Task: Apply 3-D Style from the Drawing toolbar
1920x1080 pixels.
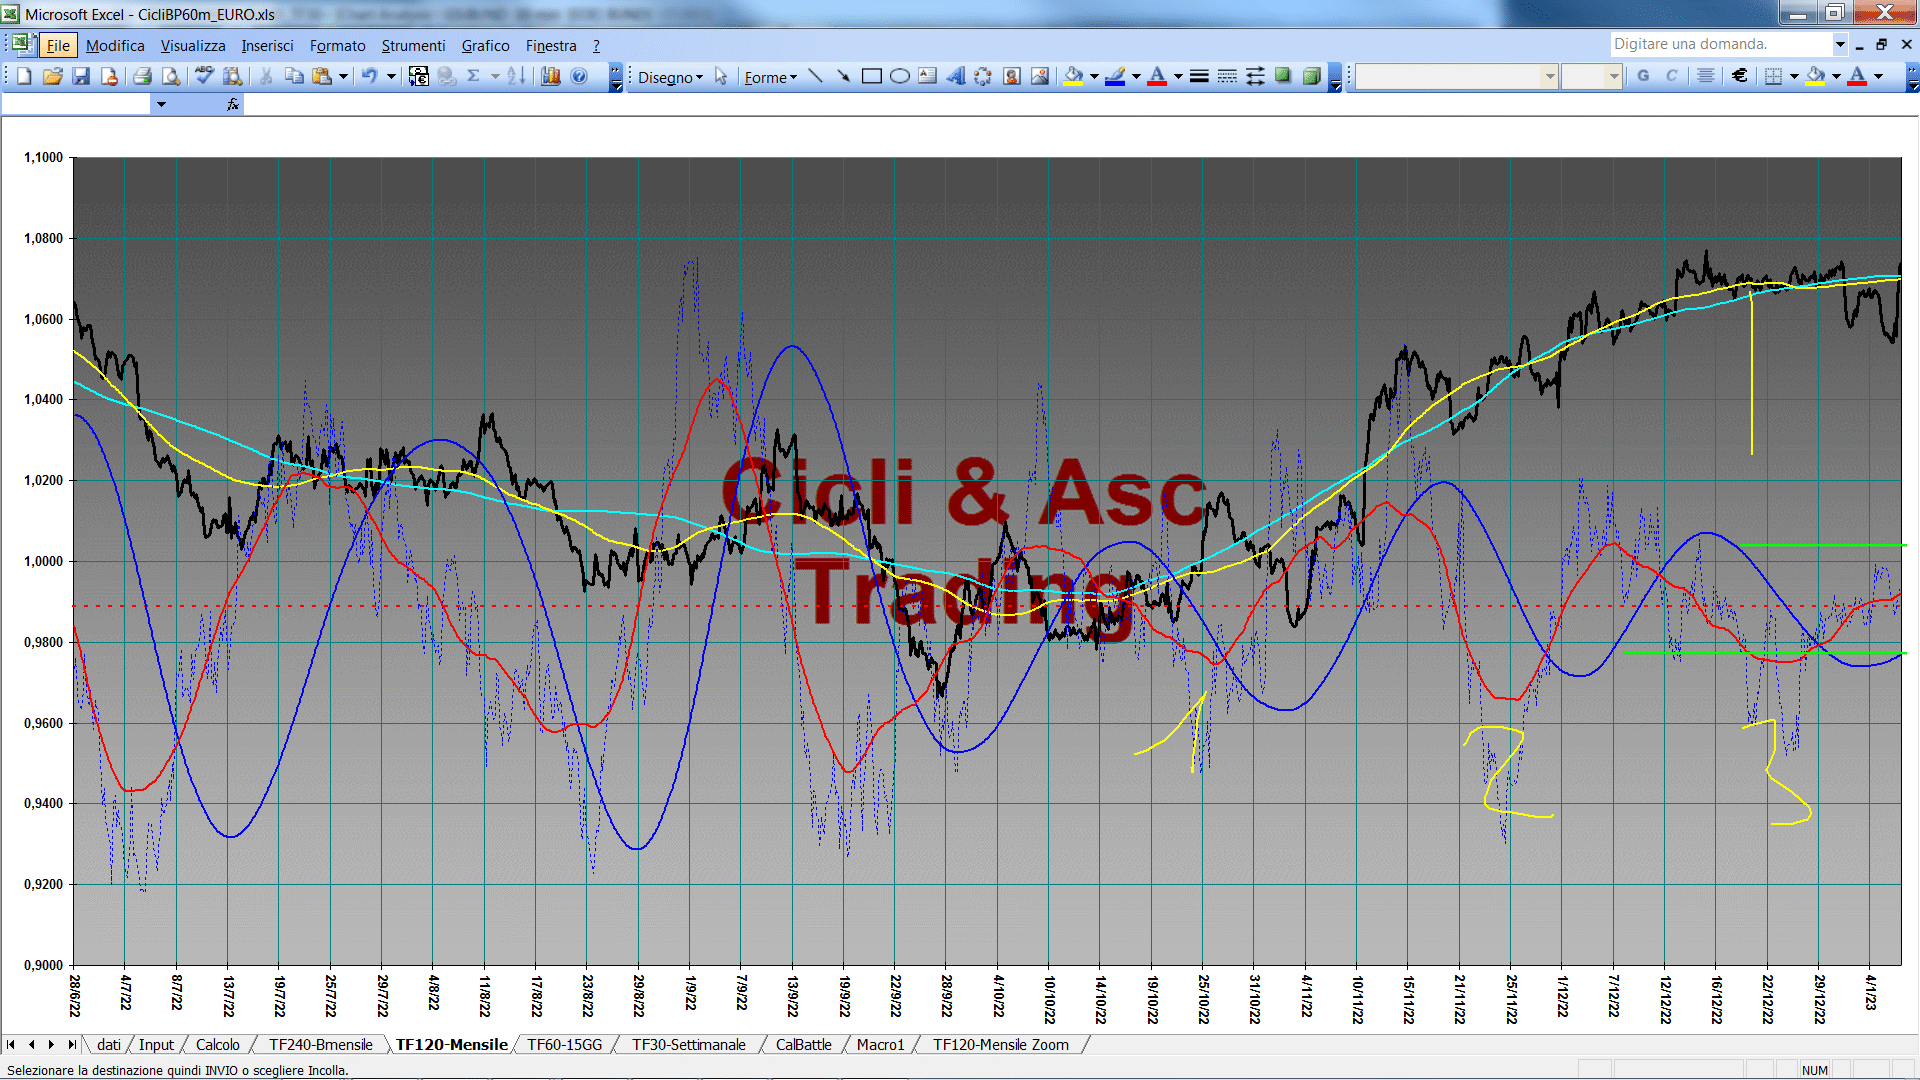Action: [1311, 76]
